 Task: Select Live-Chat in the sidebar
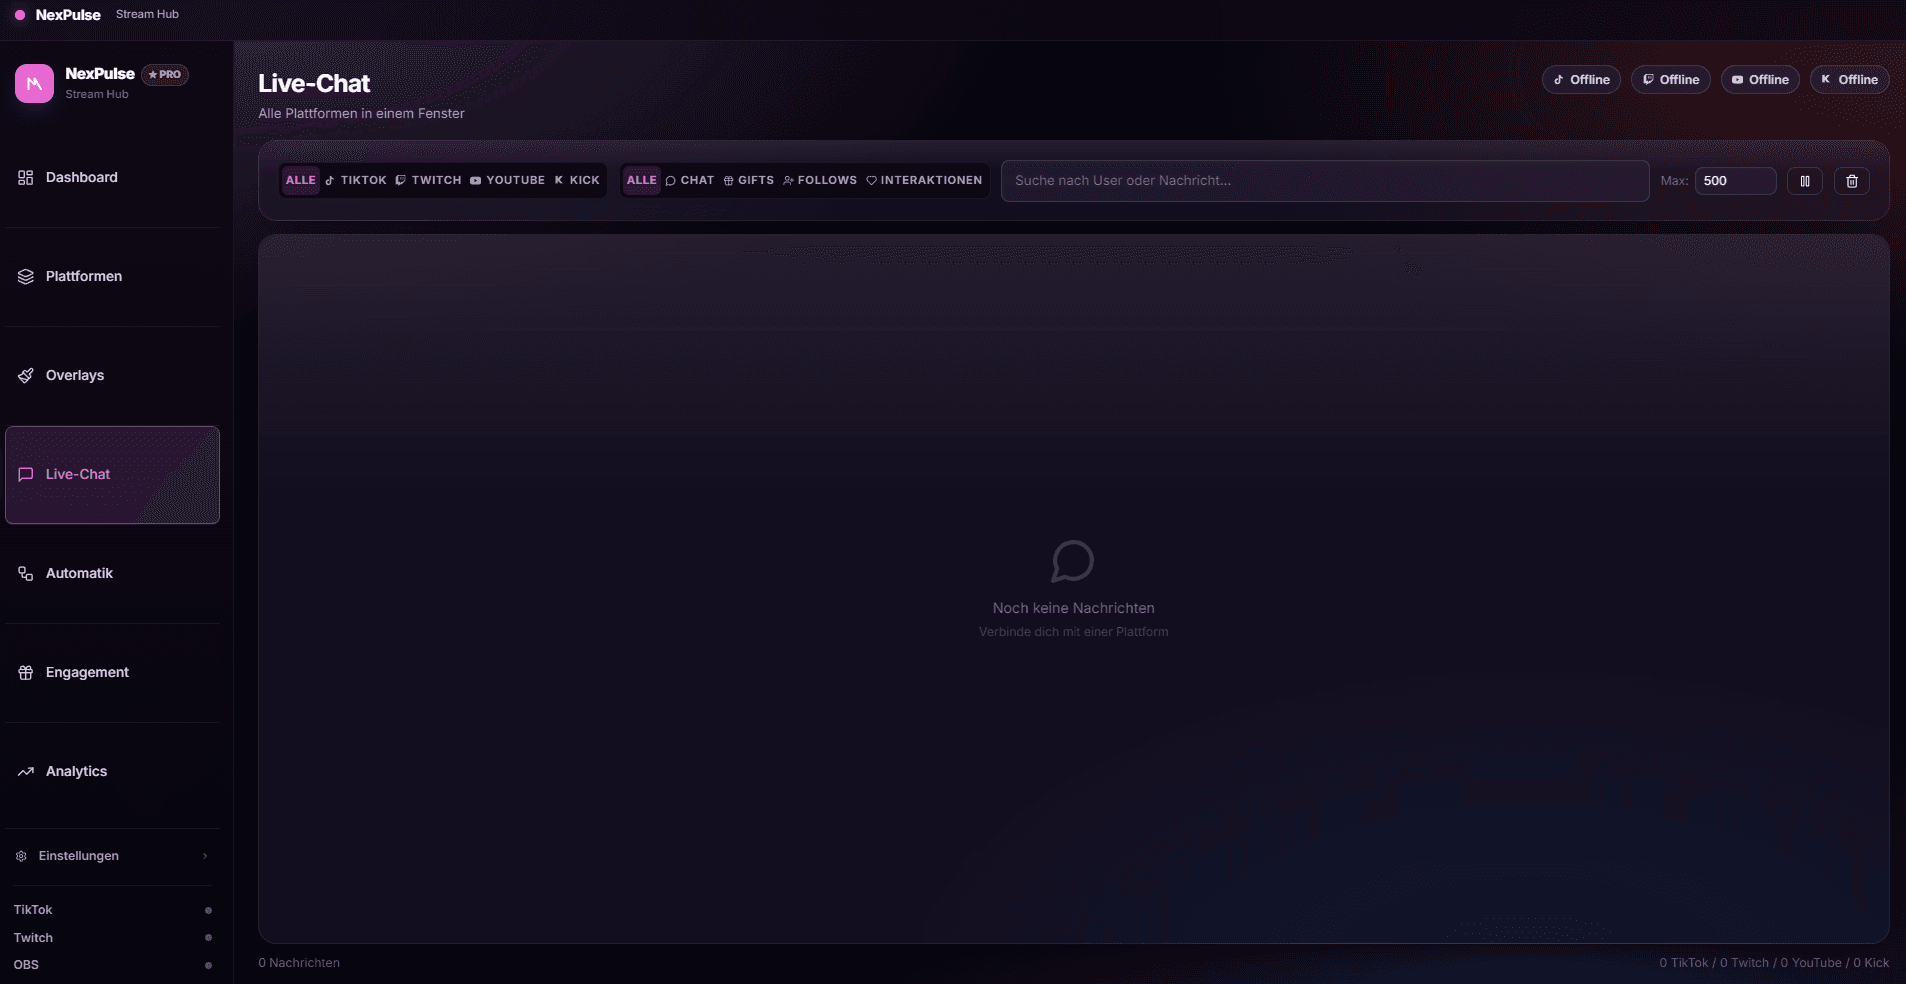(112, 475)
